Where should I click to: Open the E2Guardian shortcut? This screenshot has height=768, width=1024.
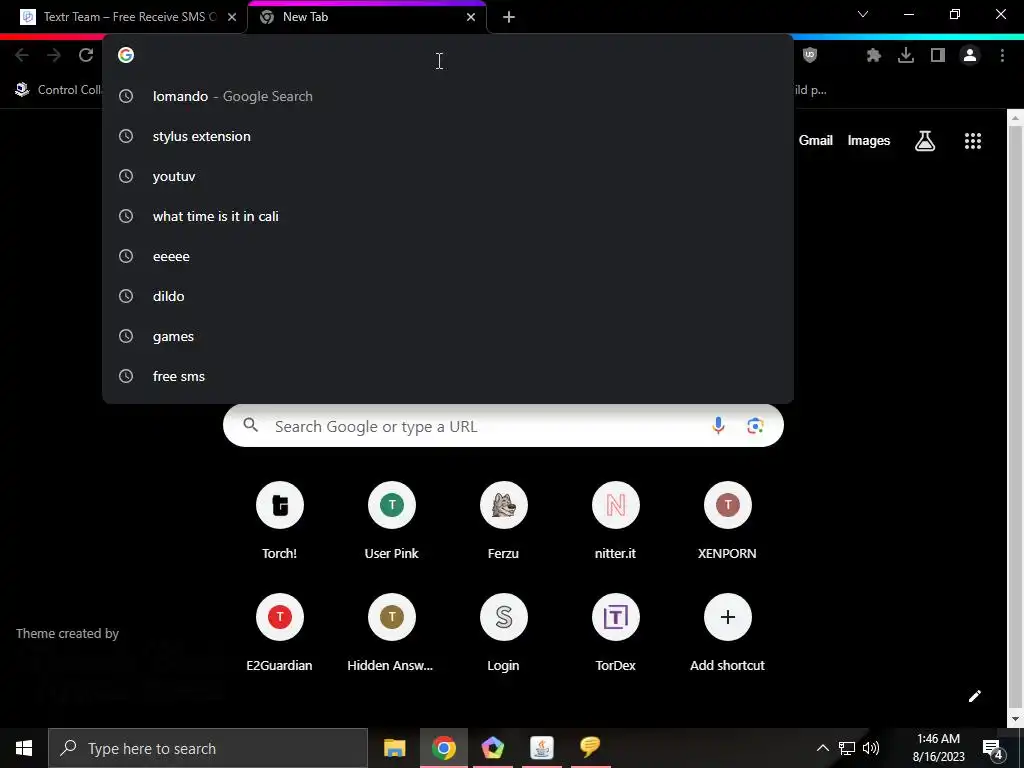280,633
